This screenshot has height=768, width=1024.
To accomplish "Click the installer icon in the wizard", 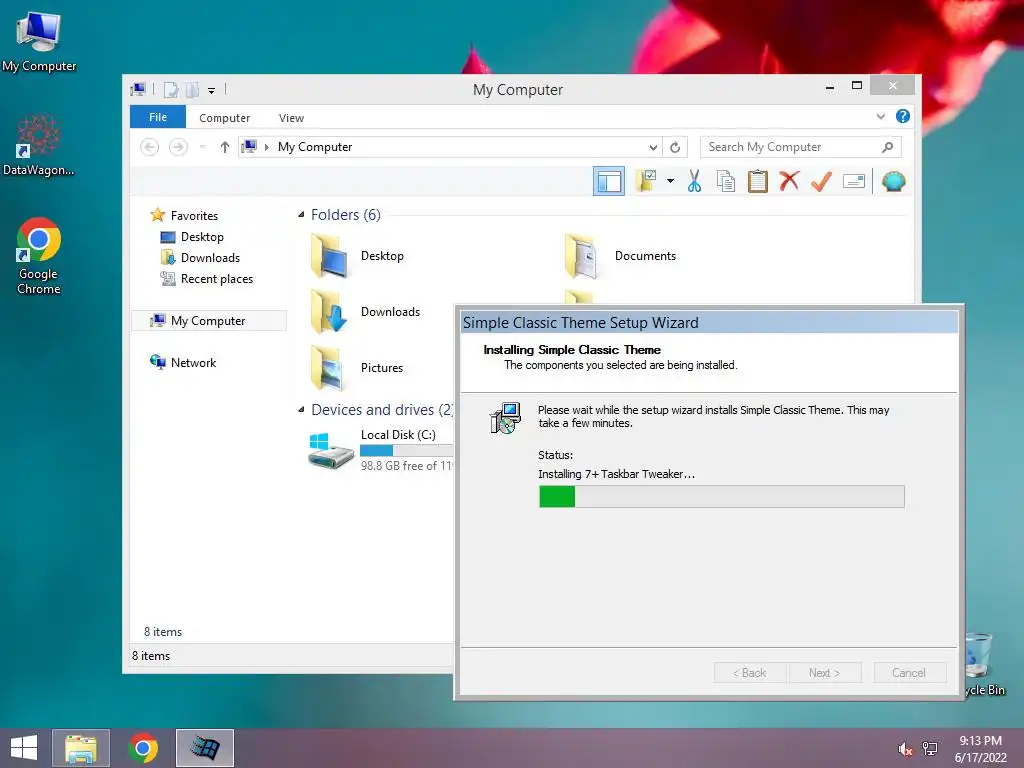I will pyautogui.click(x=505, y=418).
